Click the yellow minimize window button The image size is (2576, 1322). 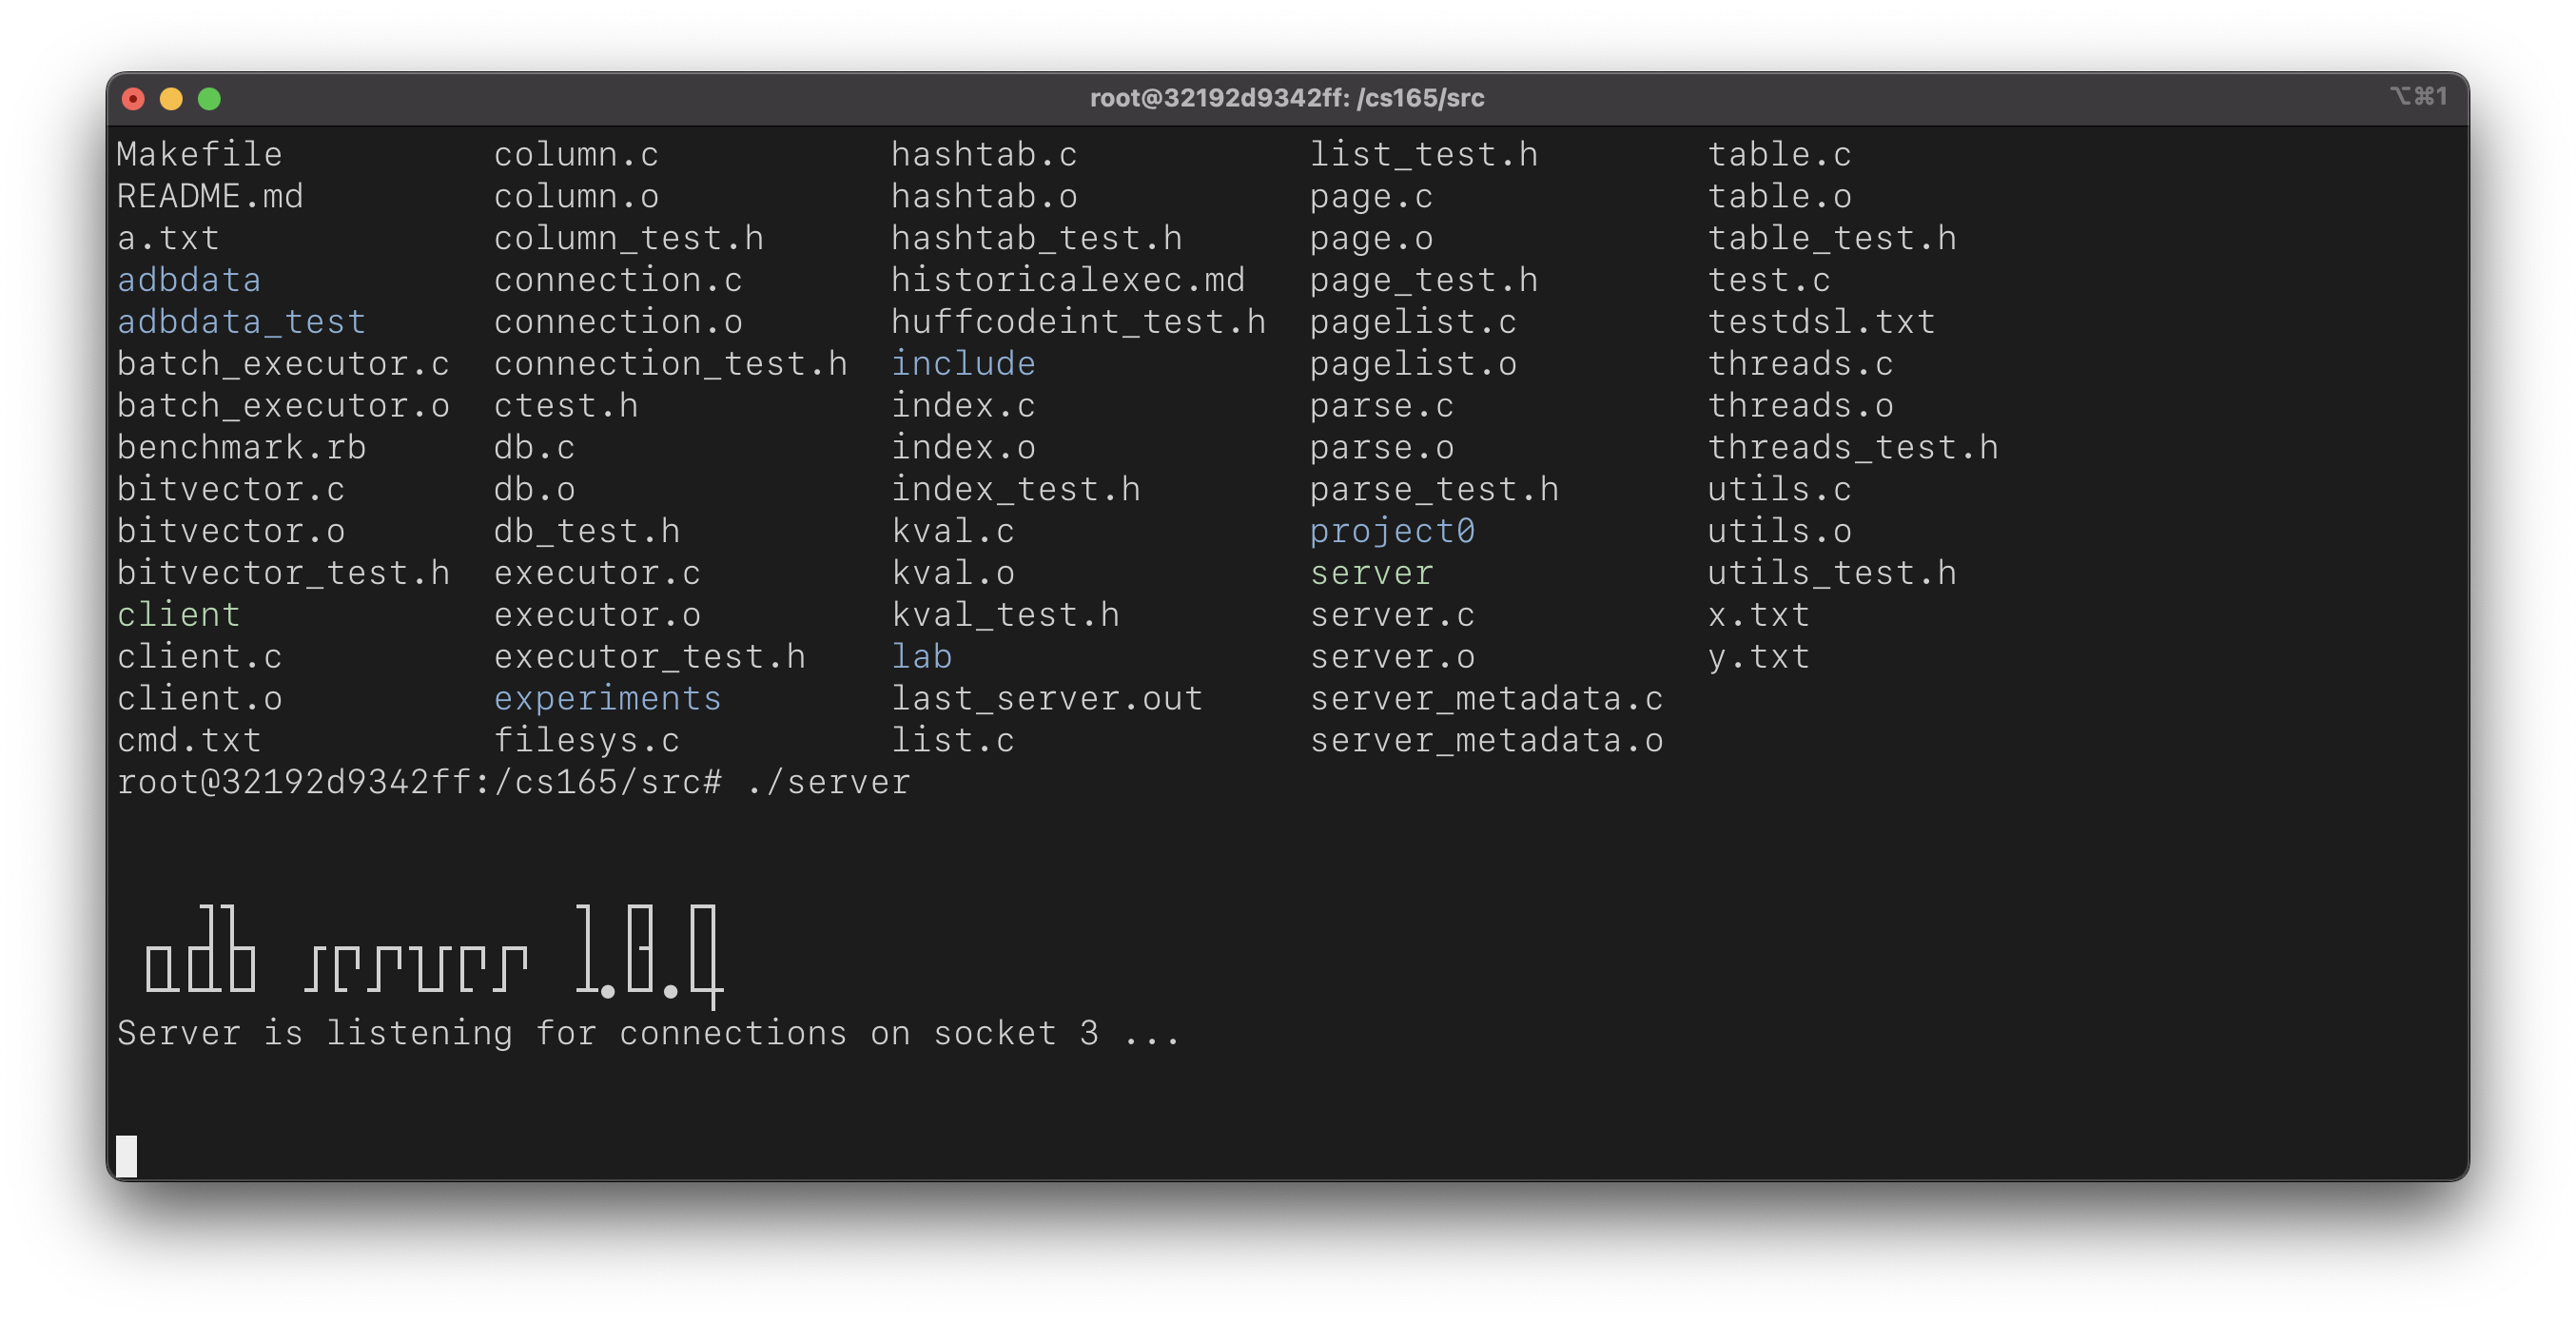tap(171, 98)
